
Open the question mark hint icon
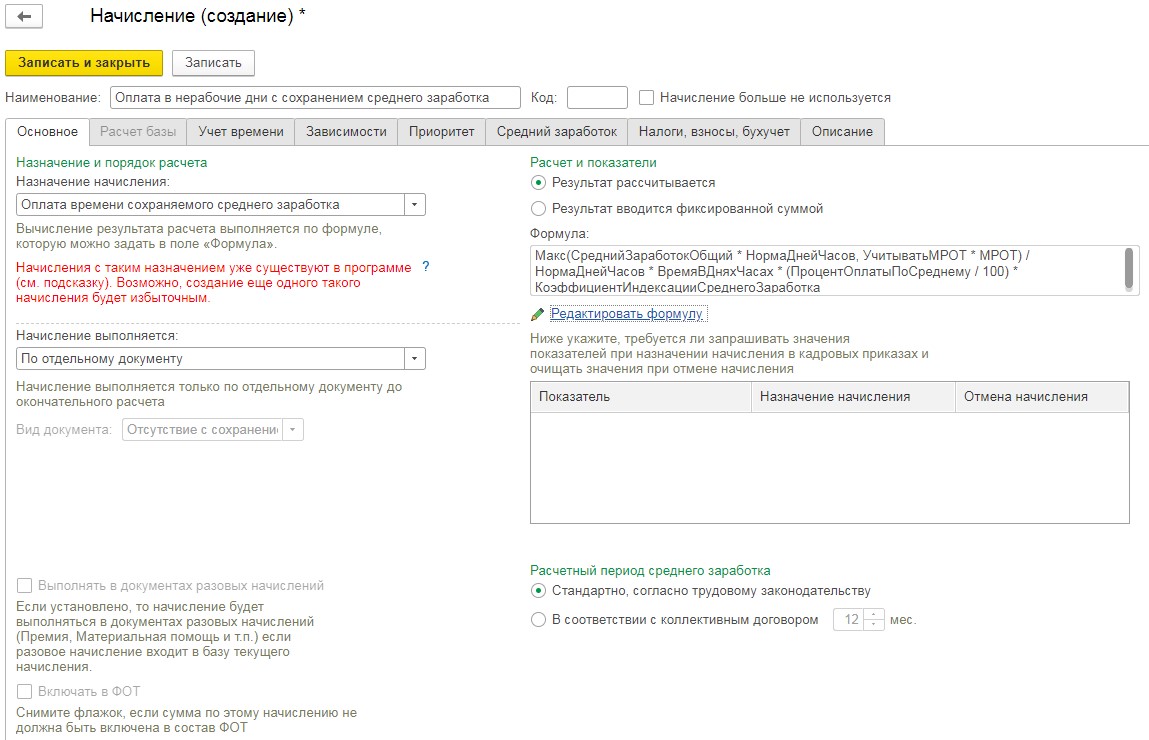(426, 267)
